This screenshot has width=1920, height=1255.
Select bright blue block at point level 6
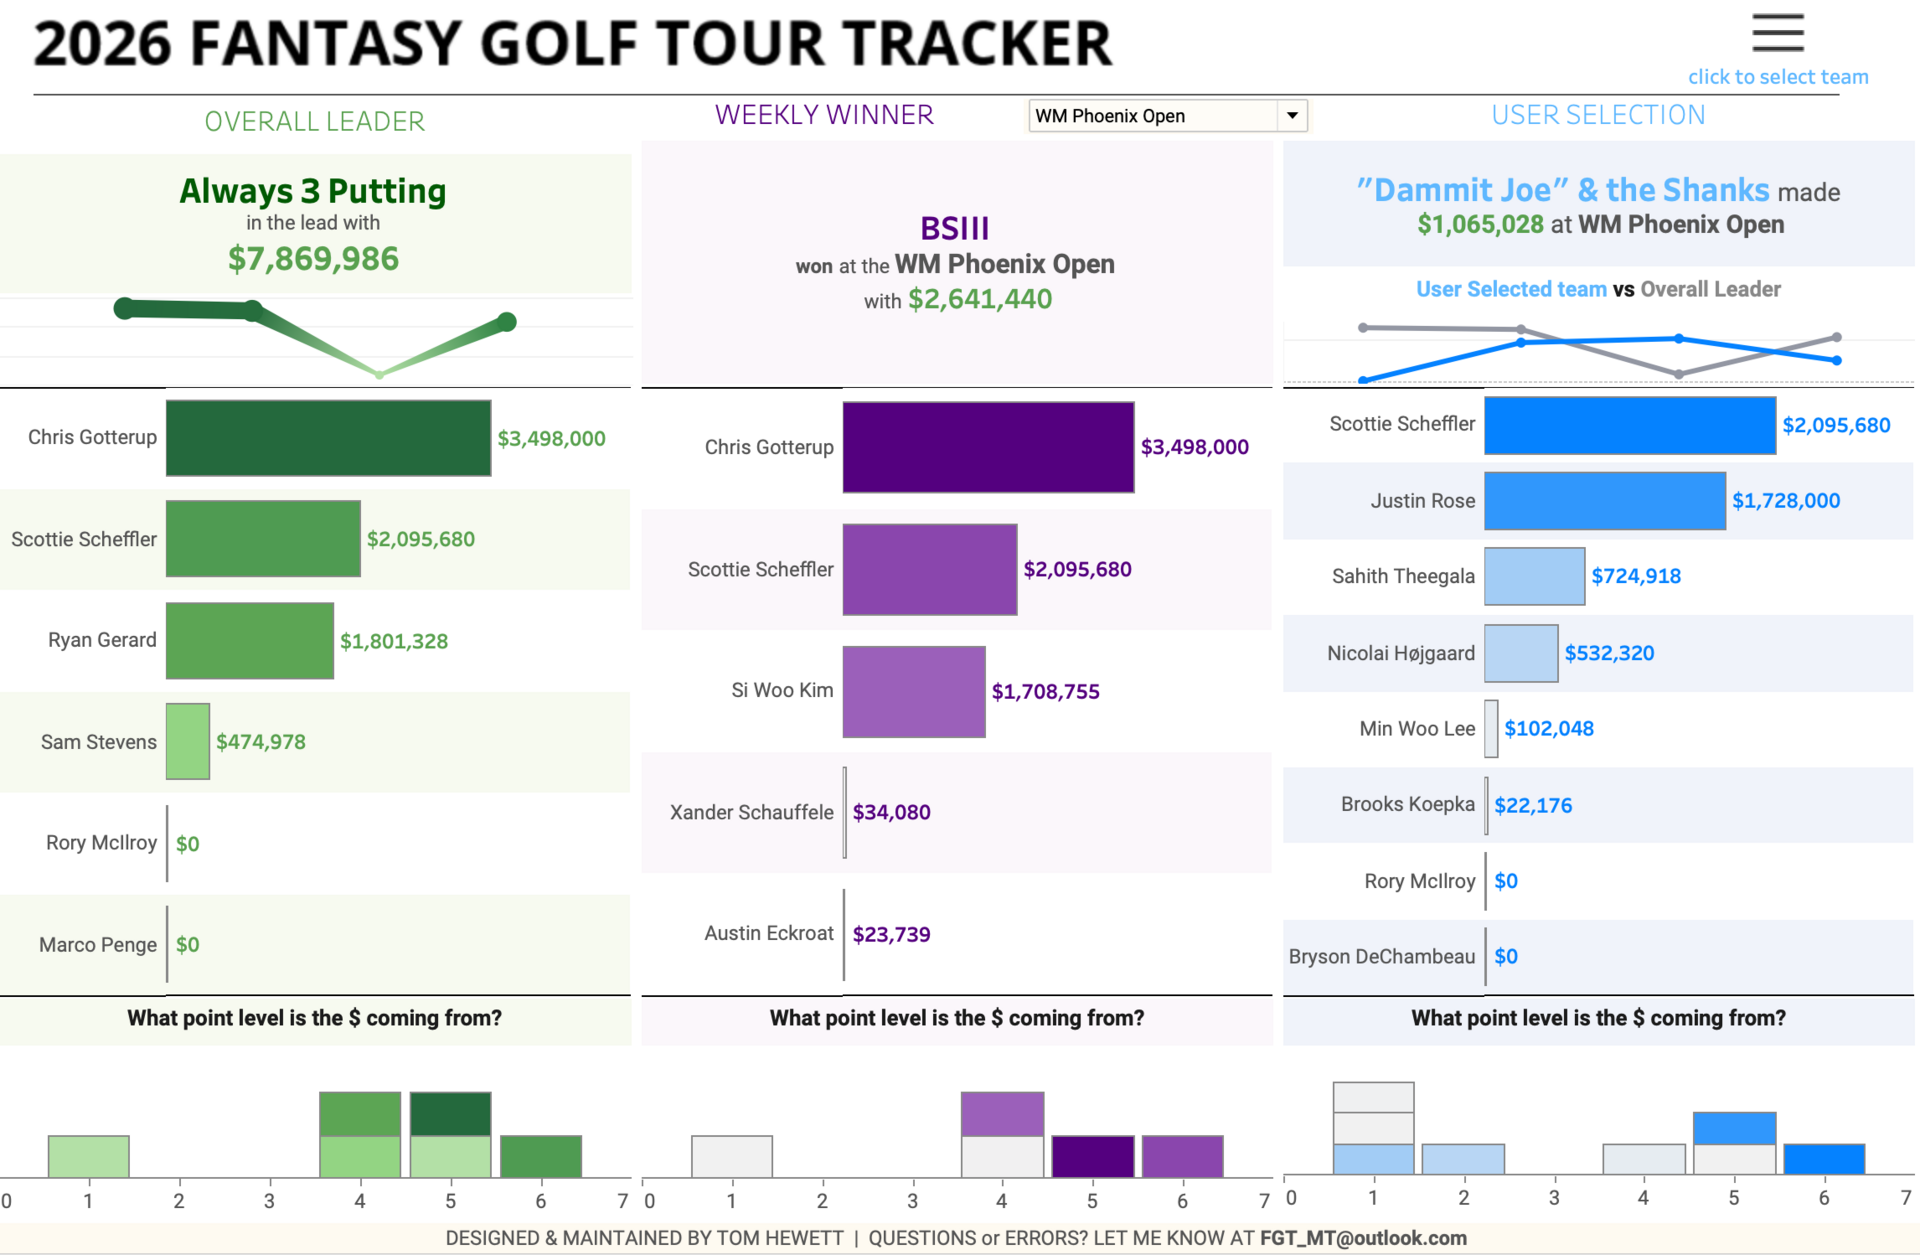pyautogui.click(x=1823, y=1159)
